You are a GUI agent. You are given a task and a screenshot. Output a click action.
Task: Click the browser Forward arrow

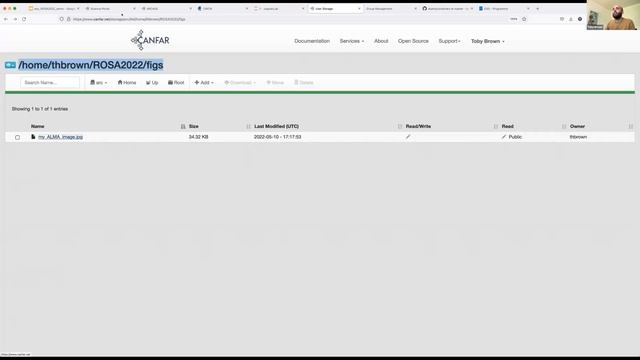15,19
